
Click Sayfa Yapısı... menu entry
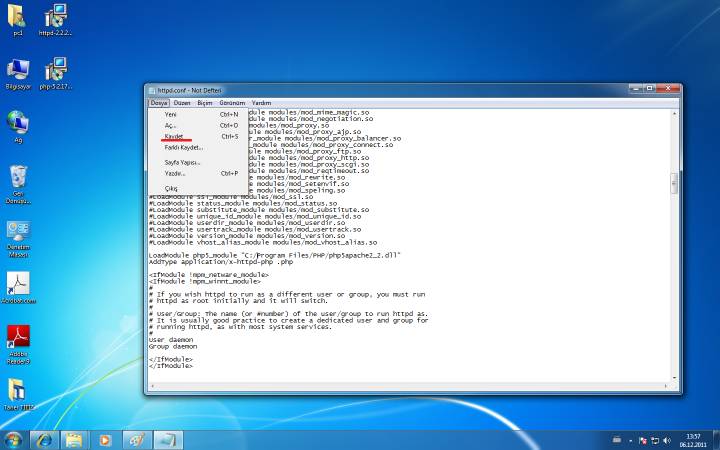[x=182, y=162]
